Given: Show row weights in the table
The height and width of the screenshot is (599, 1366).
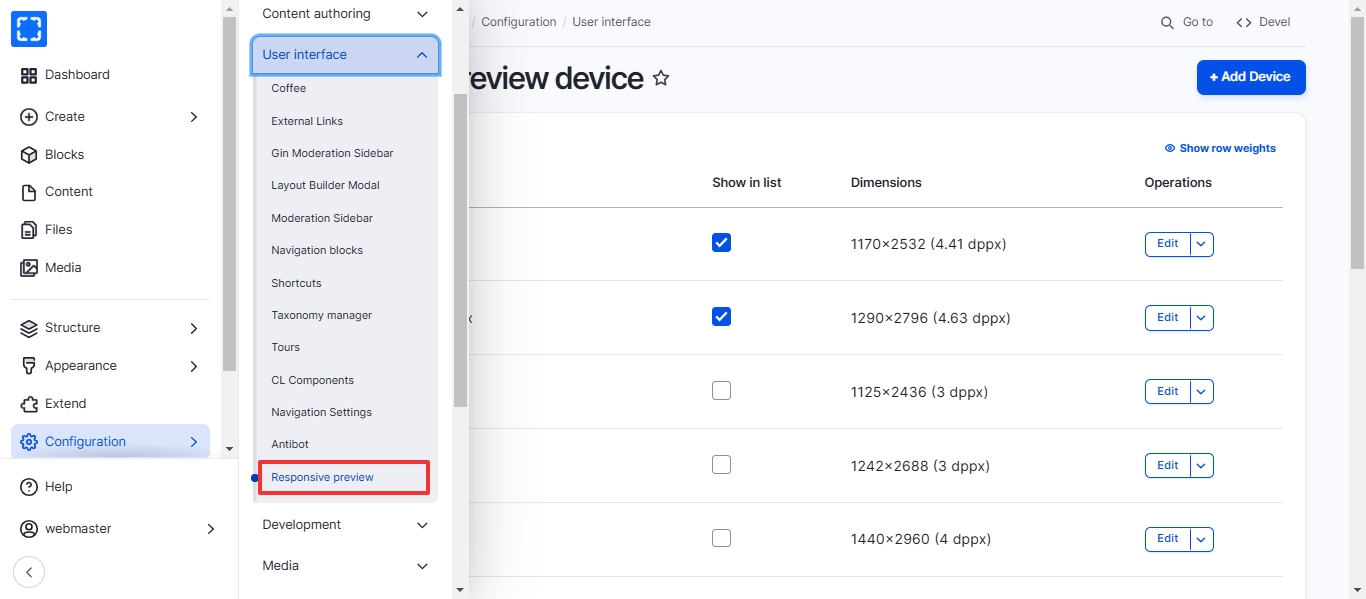Looking at the screenshot, I should point(1220,148).
